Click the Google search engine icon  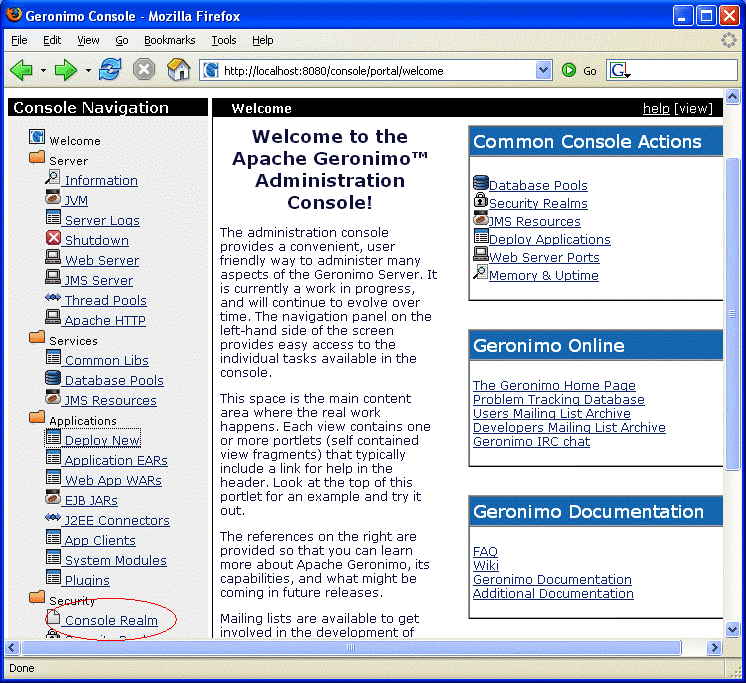[x=619, y=70]
